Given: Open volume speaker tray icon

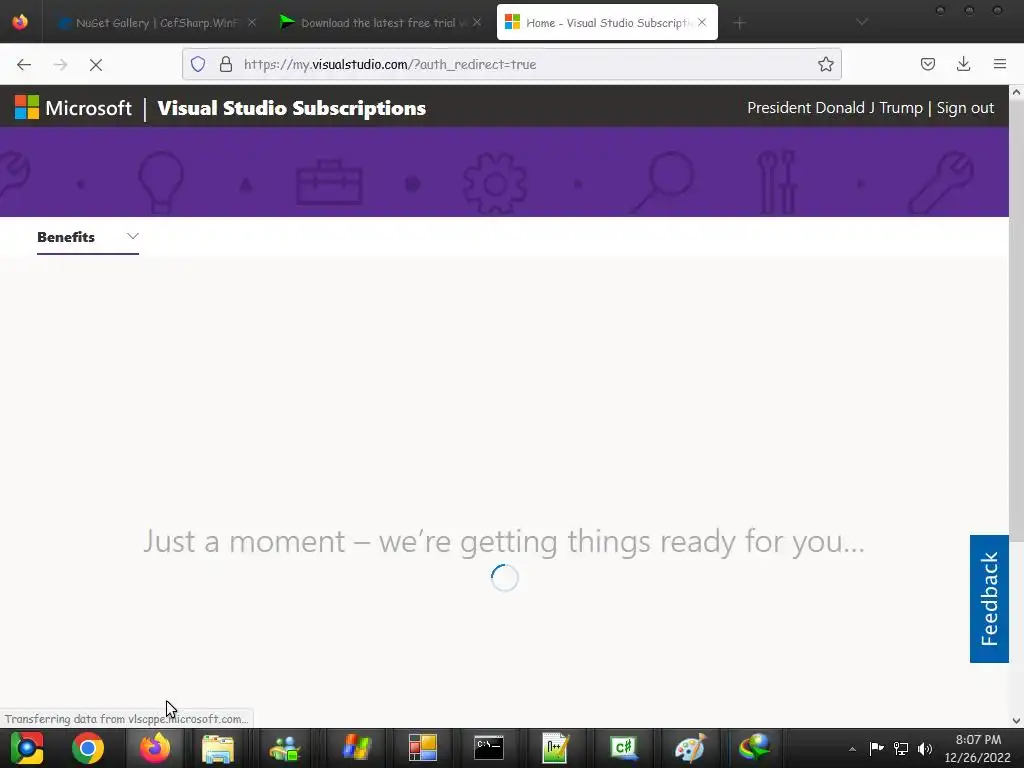Looking at the screenshot, I should [x=925, y=748].
